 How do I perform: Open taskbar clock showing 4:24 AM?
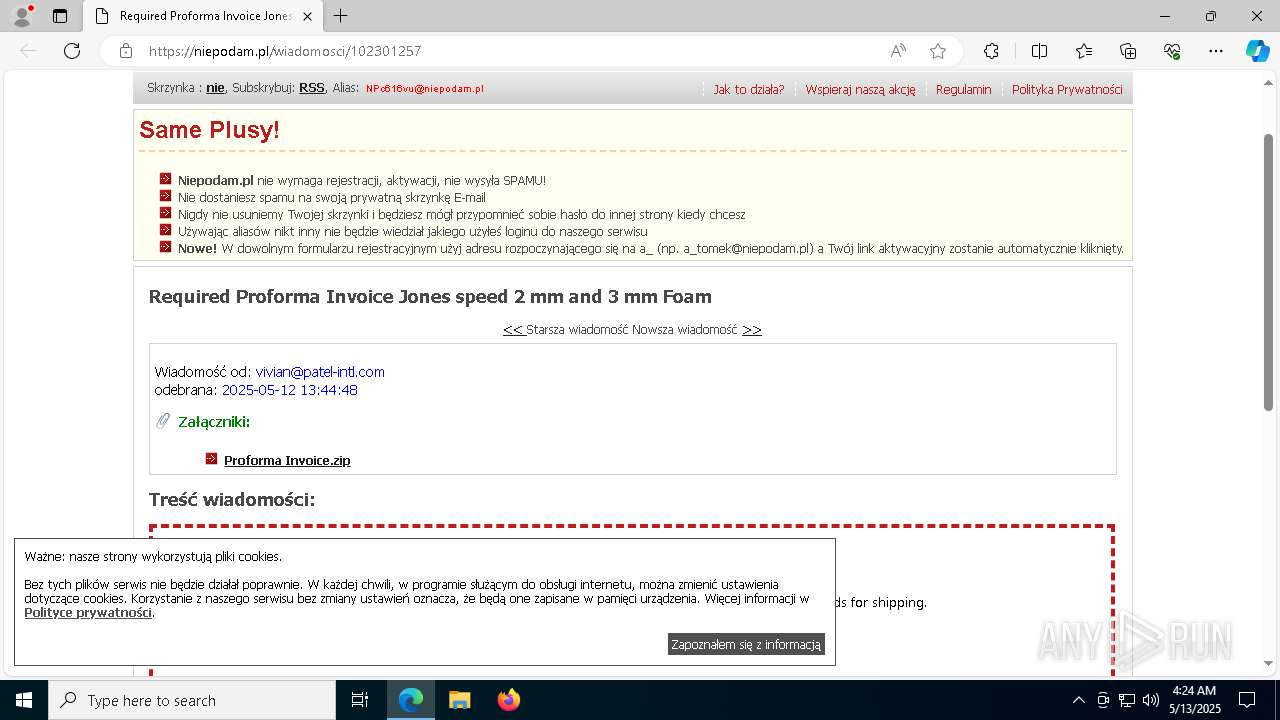click(x=1195, y=700)
